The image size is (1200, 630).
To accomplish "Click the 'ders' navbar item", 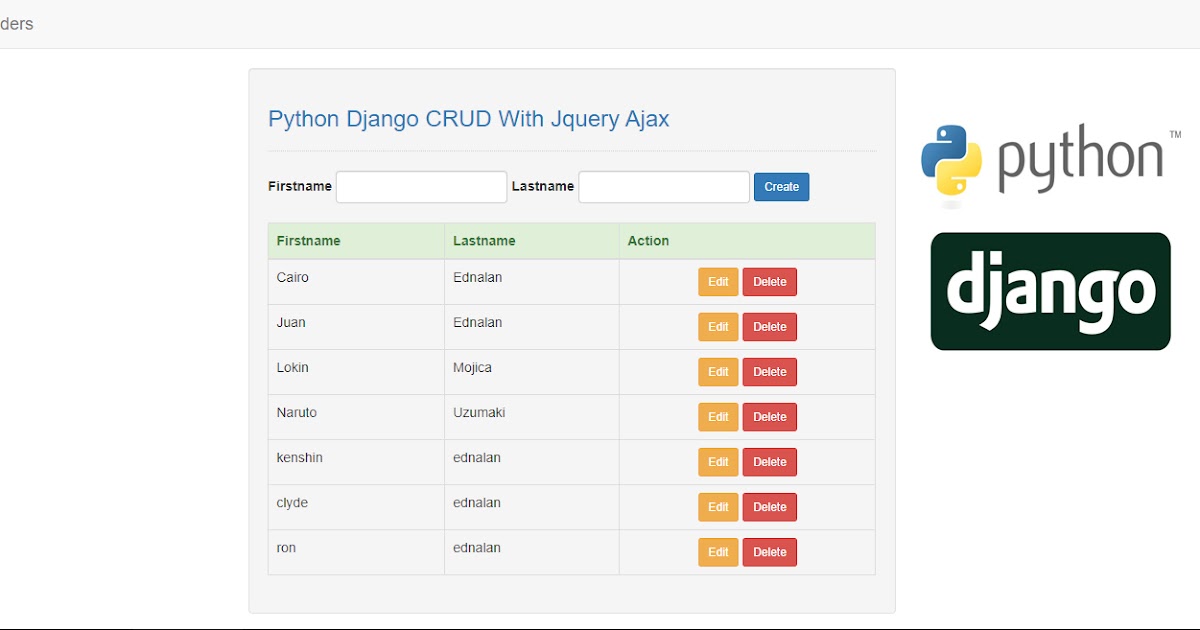I will pyautogui.click(x=16, y=23).
